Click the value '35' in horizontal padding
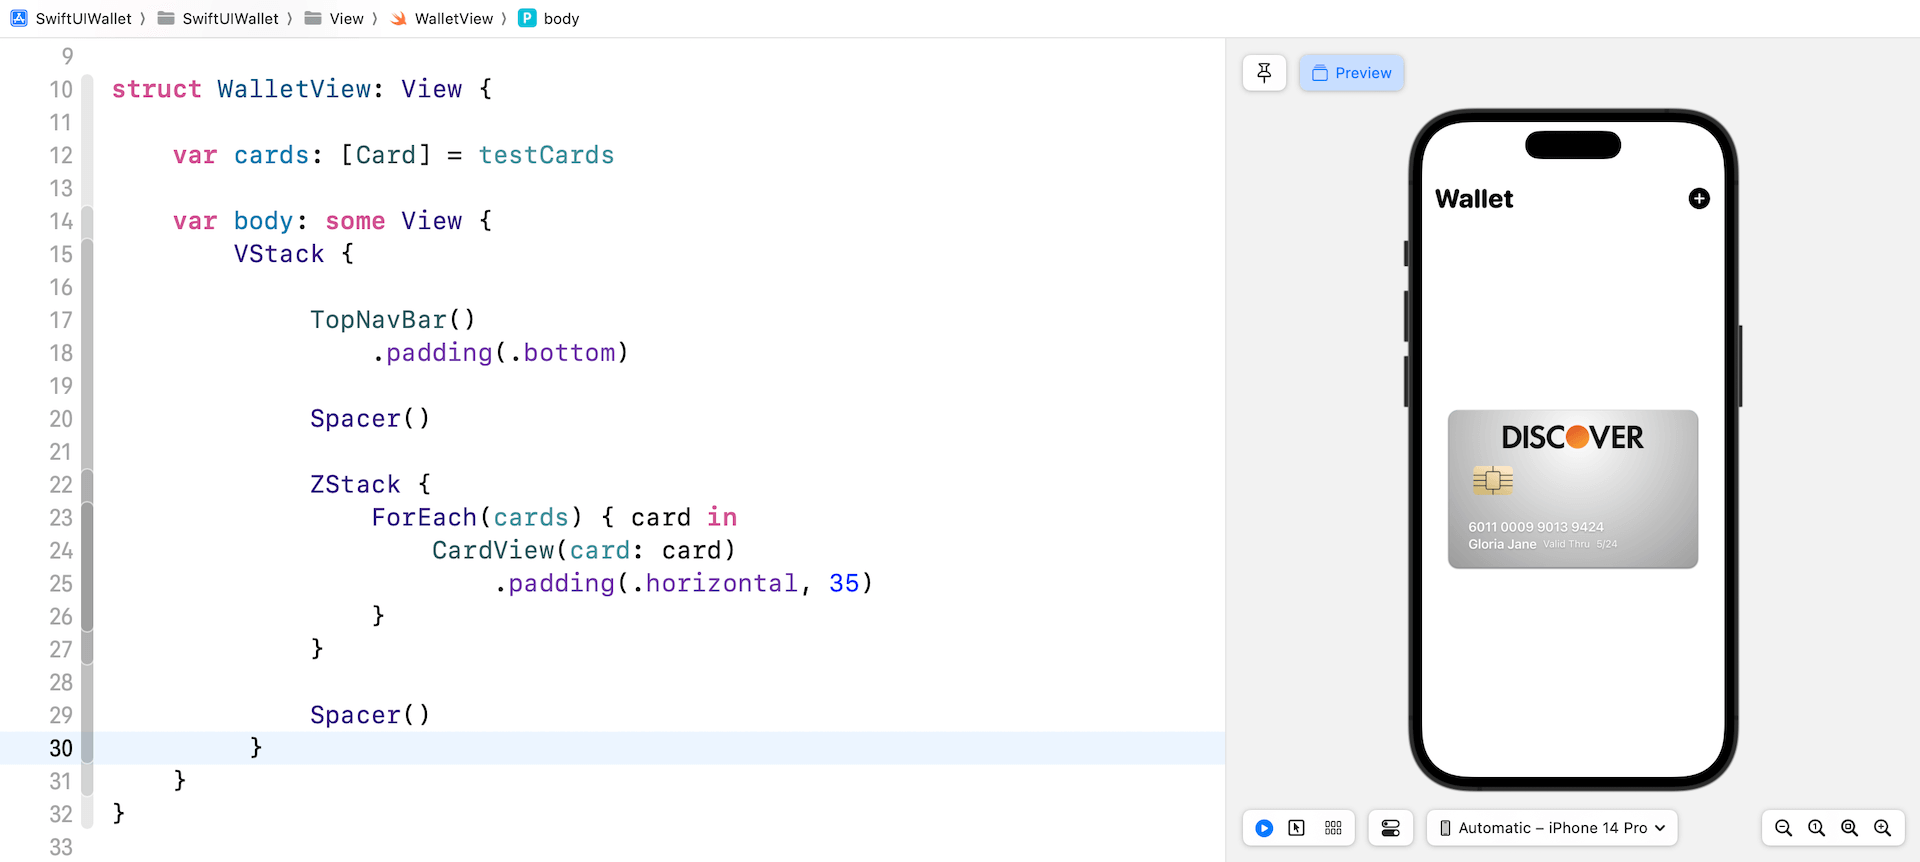 point(844,584)
